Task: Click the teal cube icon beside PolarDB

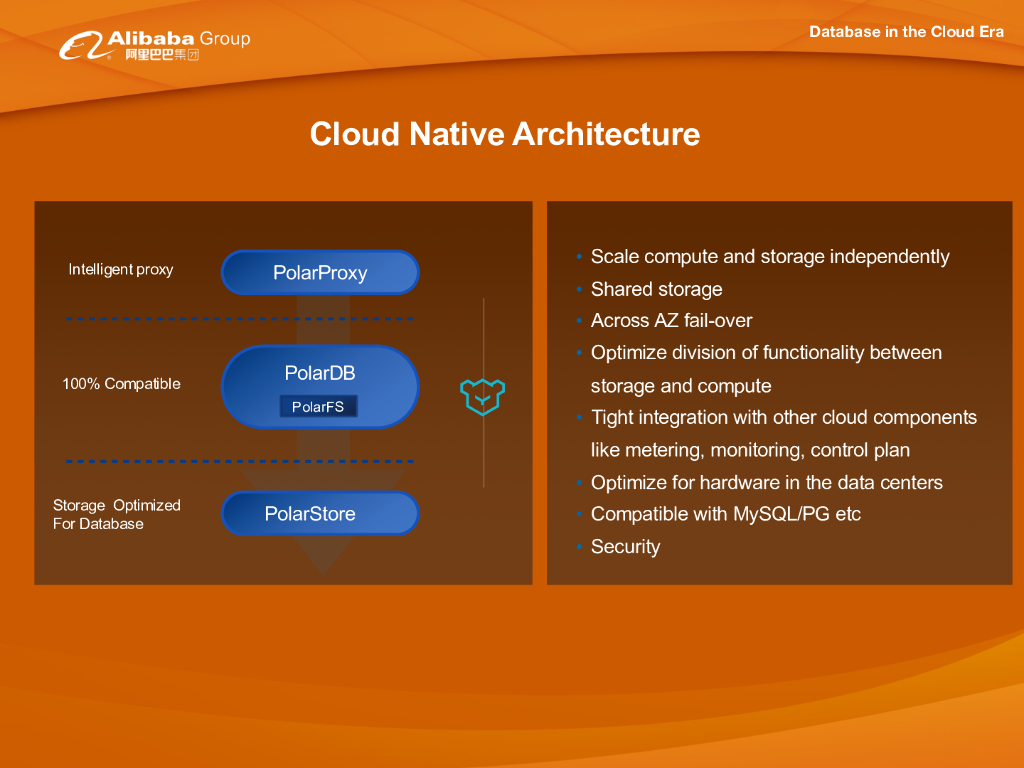Action: (482, 396)
